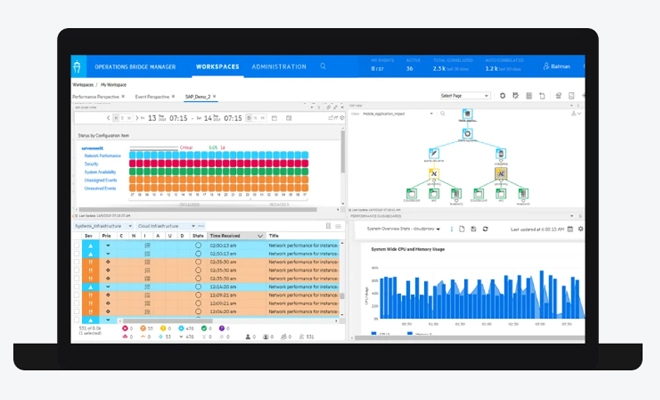Image resolution: width=660 pixels, height=400 pixels.
Task: Open the Performance Dashboard settings gear
Action: tap(581, 229)
